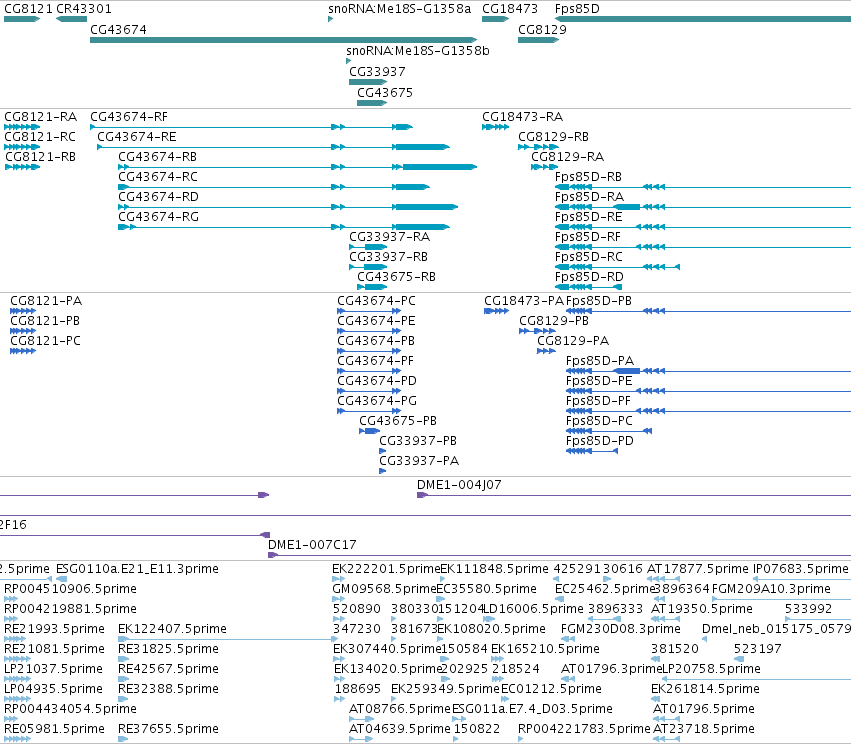This screenshot has height=744, width=851.
Task: Click transcript Fps85D-RD
Action: pyautogui.click(x=589, y=278)
